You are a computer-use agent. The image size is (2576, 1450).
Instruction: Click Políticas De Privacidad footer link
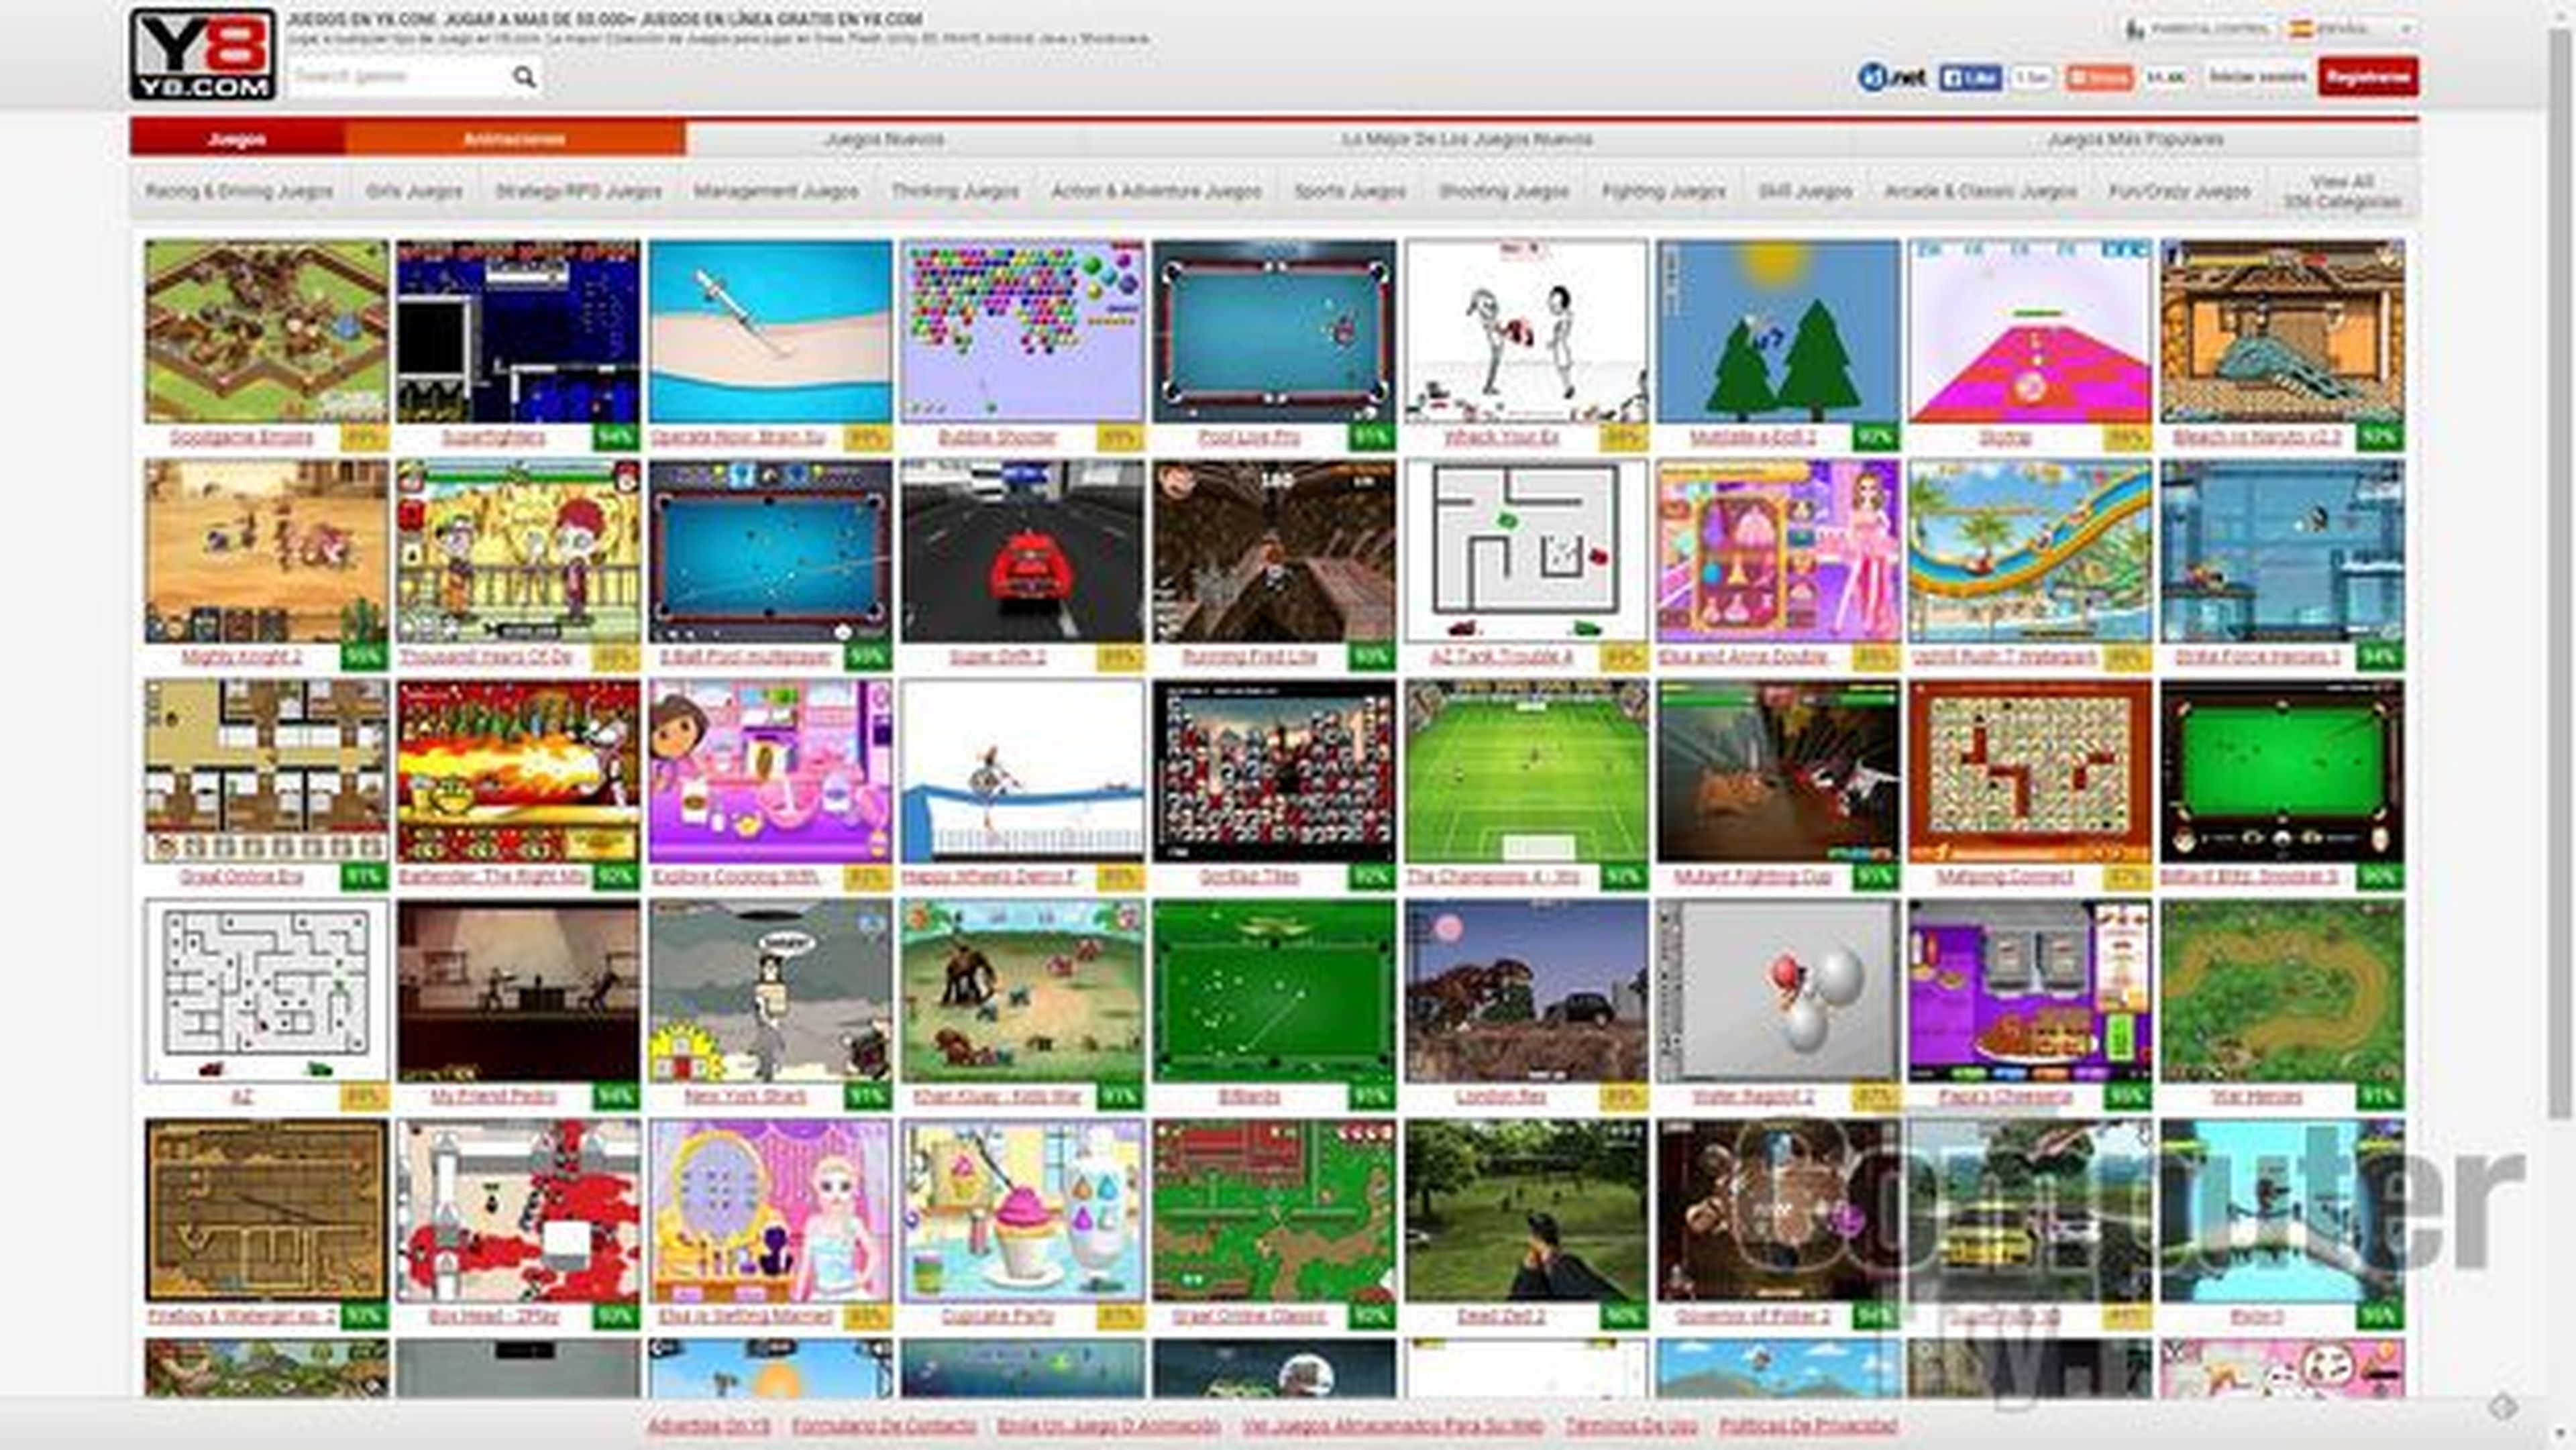click(x=1808, y=1425)
